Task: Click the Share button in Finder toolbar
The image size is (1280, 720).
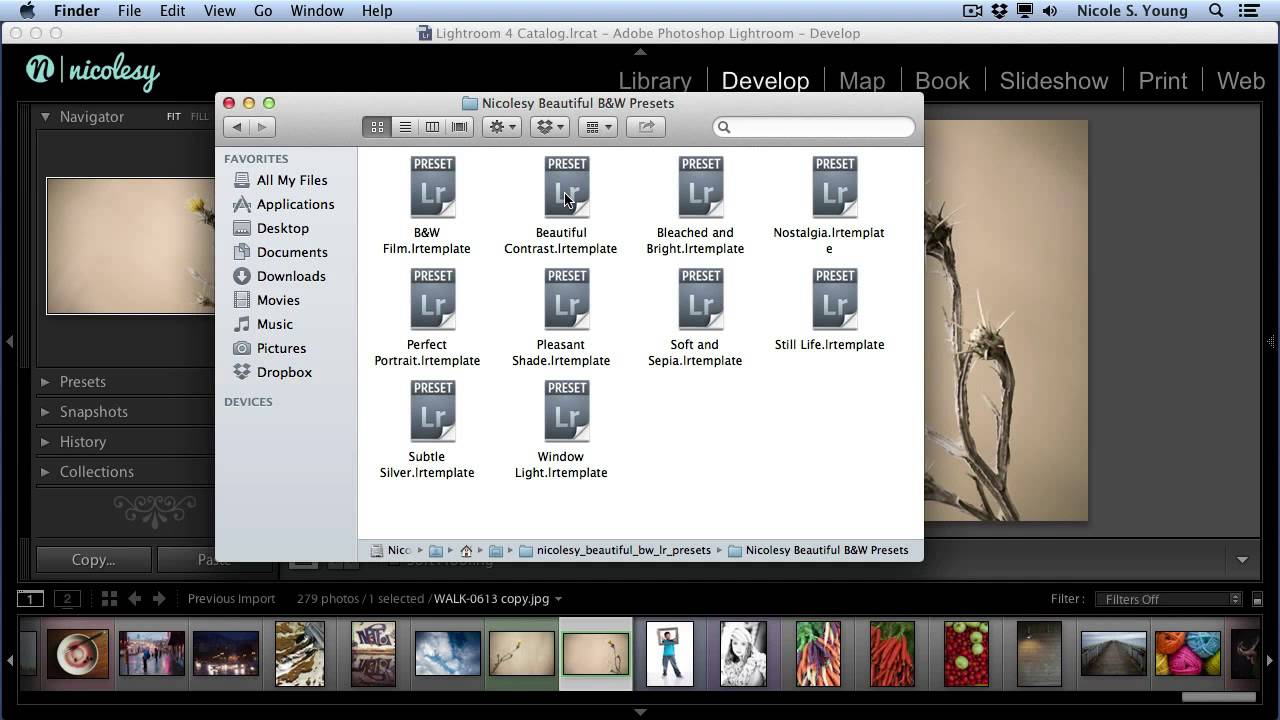Action: point(646,127)
